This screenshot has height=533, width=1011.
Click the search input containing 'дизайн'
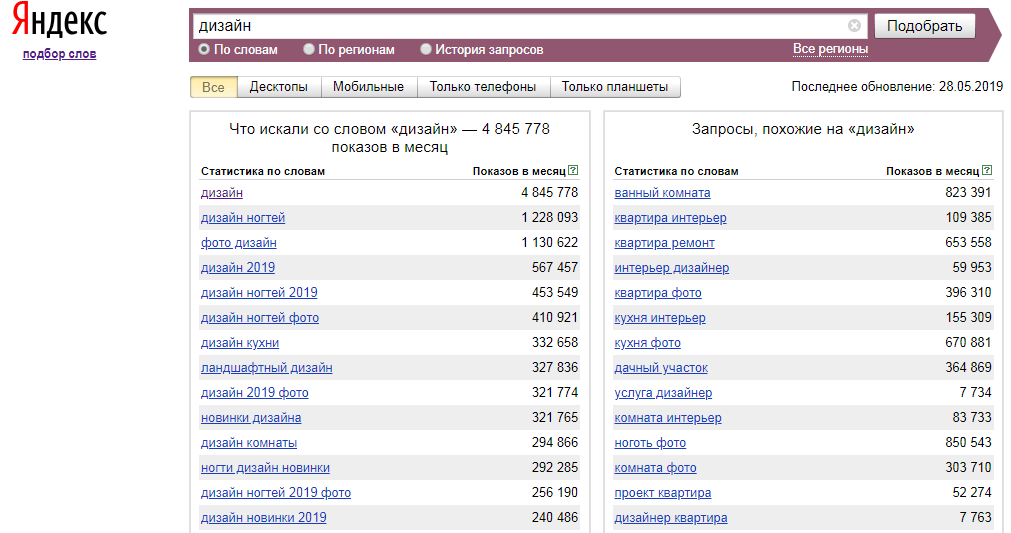tap(520, 26)
